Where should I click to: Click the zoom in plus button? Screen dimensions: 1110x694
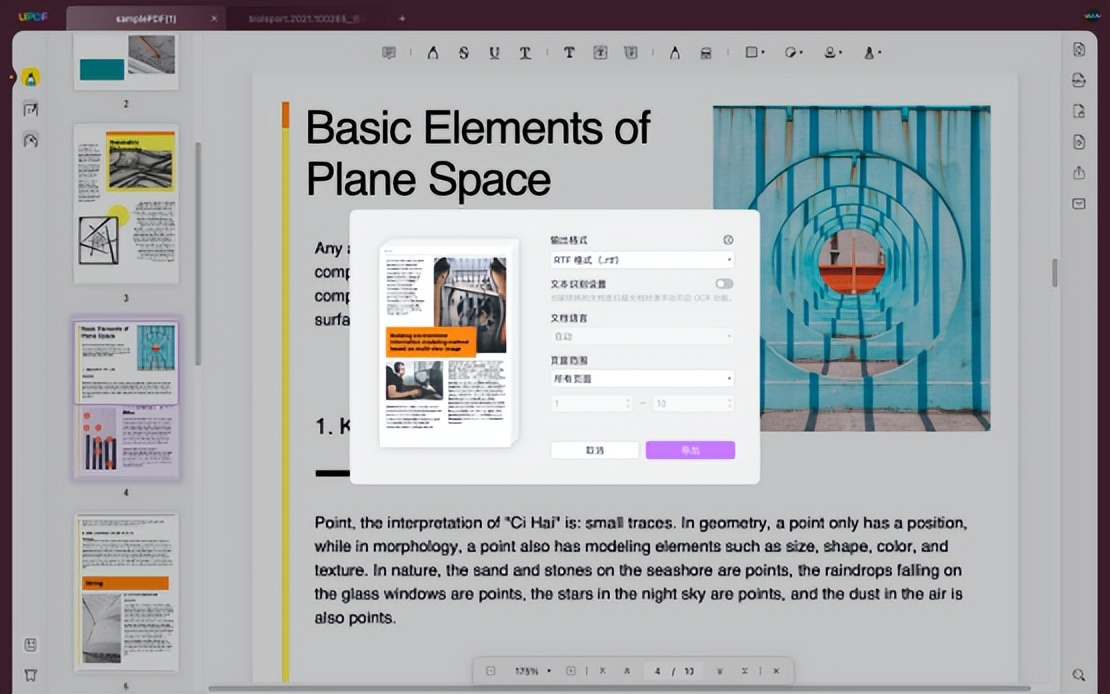click(x=571, y=671)
